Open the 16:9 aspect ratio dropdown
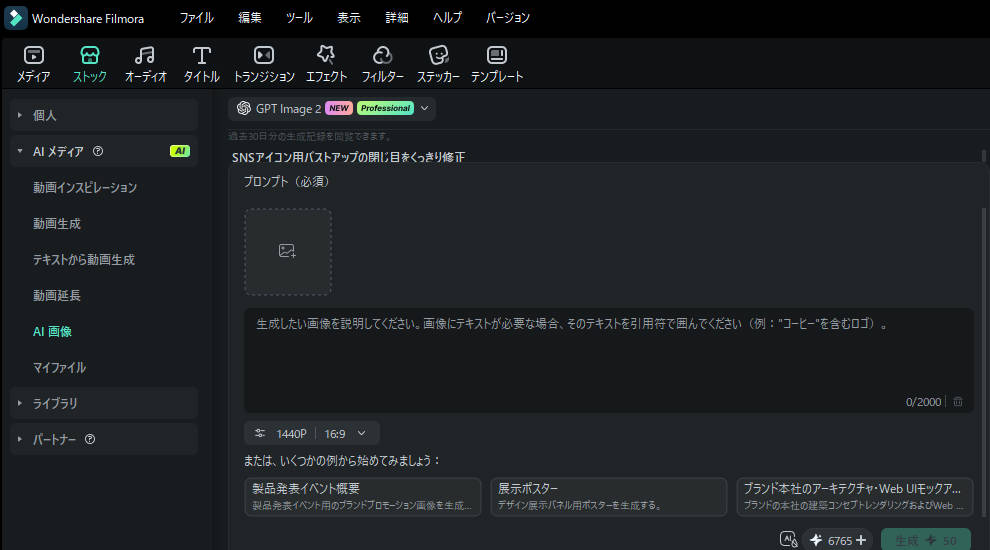This screenshot has width=990, height=550. tap(345, 433)
